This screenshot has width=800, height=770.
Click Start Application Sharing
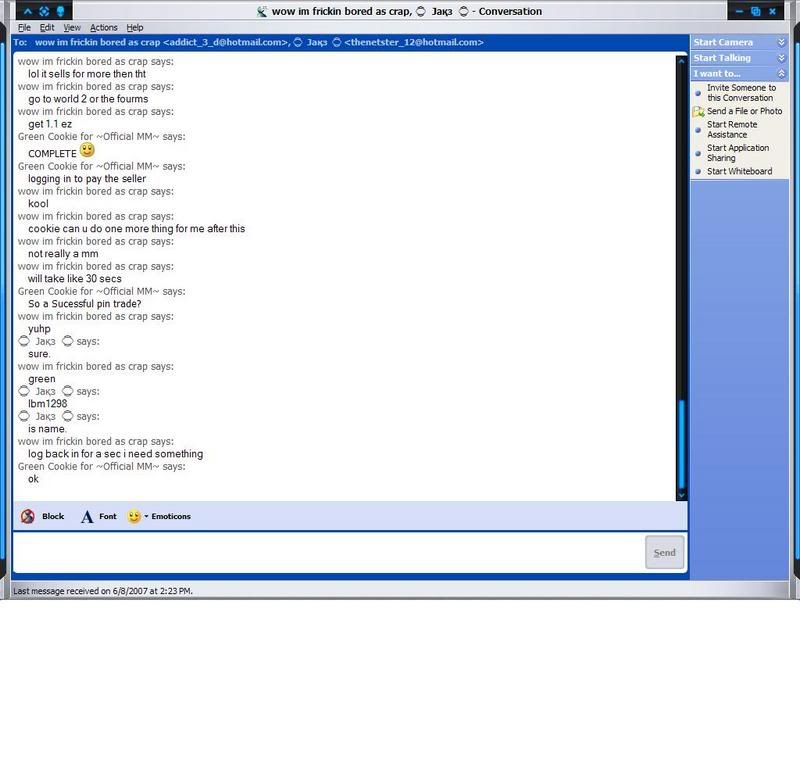point(738,153)
